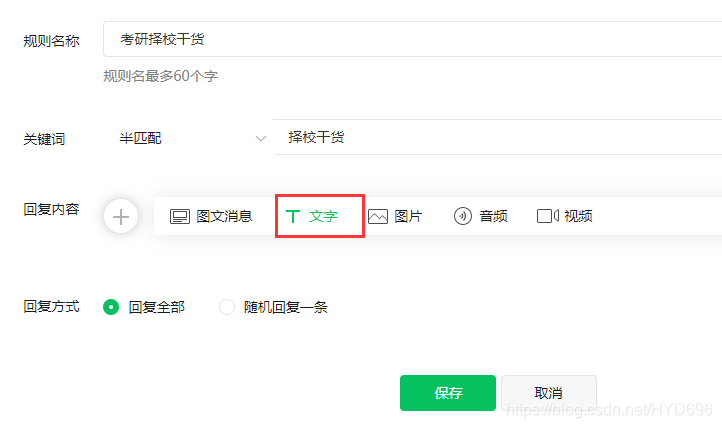Select the 图文消息 article icon
The height and width of the screenshot is (428, 722).
pyautogui.click(x=180, y=216)
